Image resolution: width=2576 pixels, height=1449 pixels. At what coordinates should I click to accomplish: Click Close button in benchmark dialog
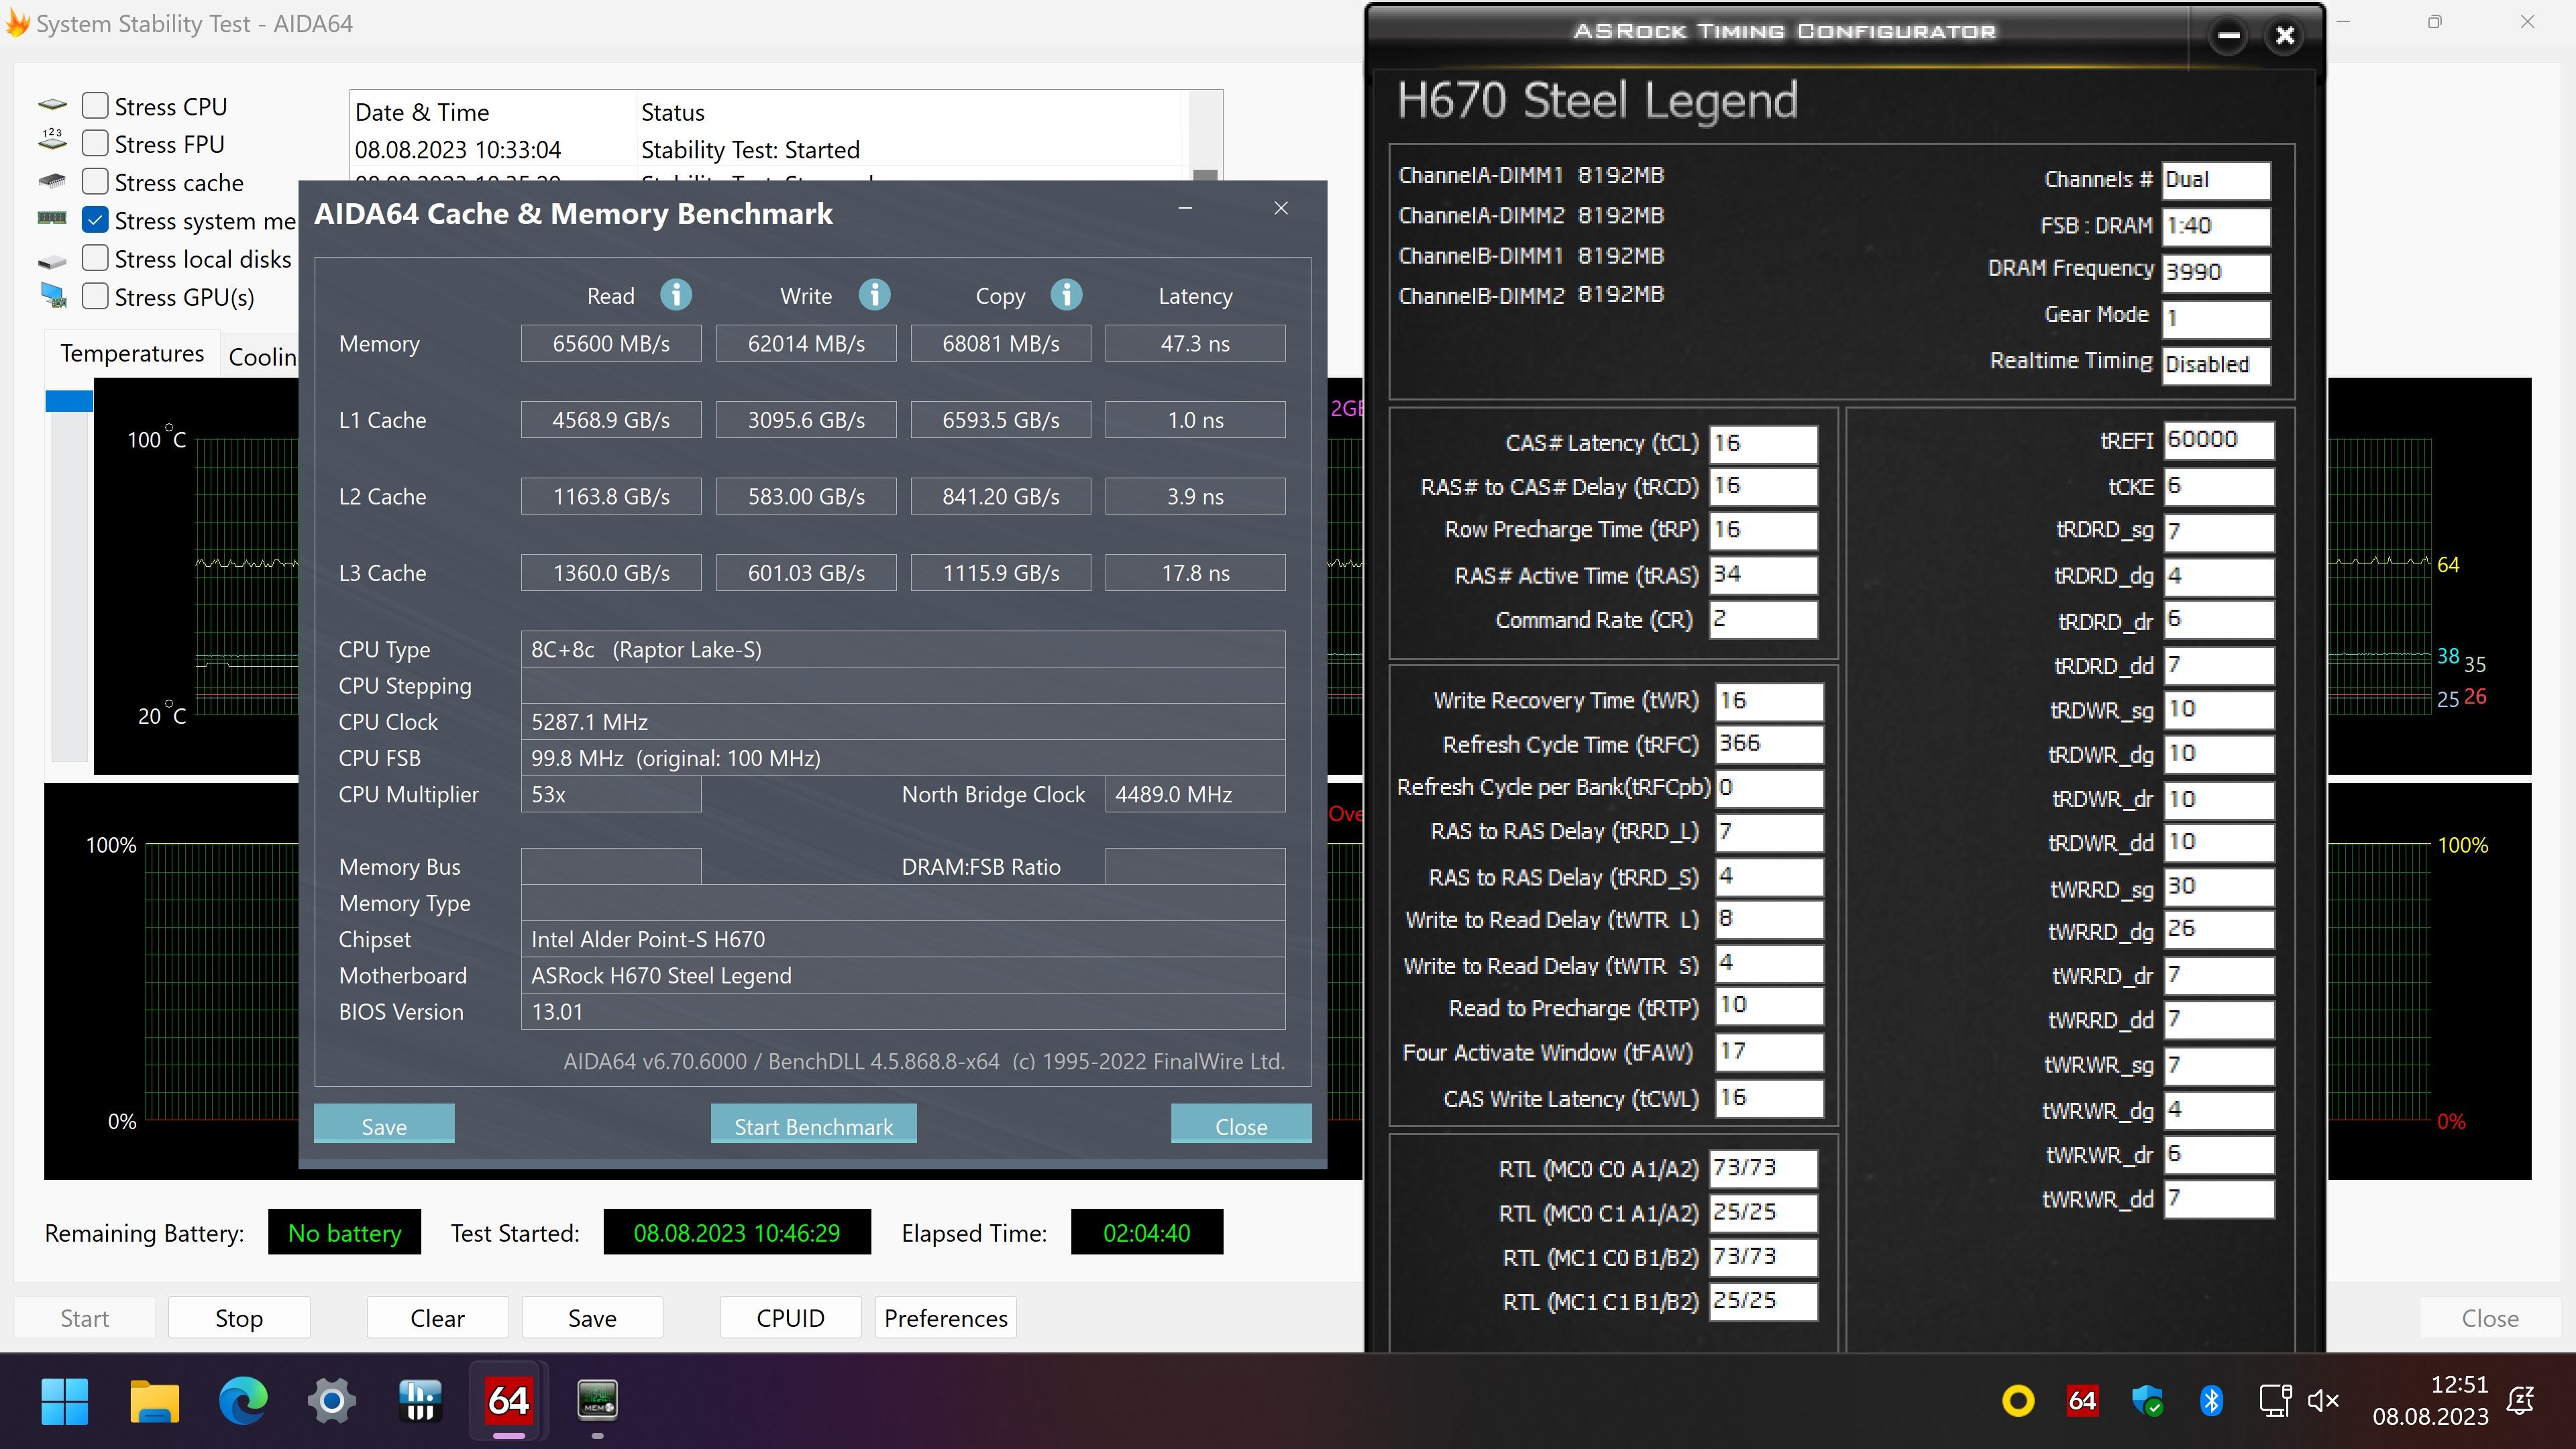[1241, 1124]
